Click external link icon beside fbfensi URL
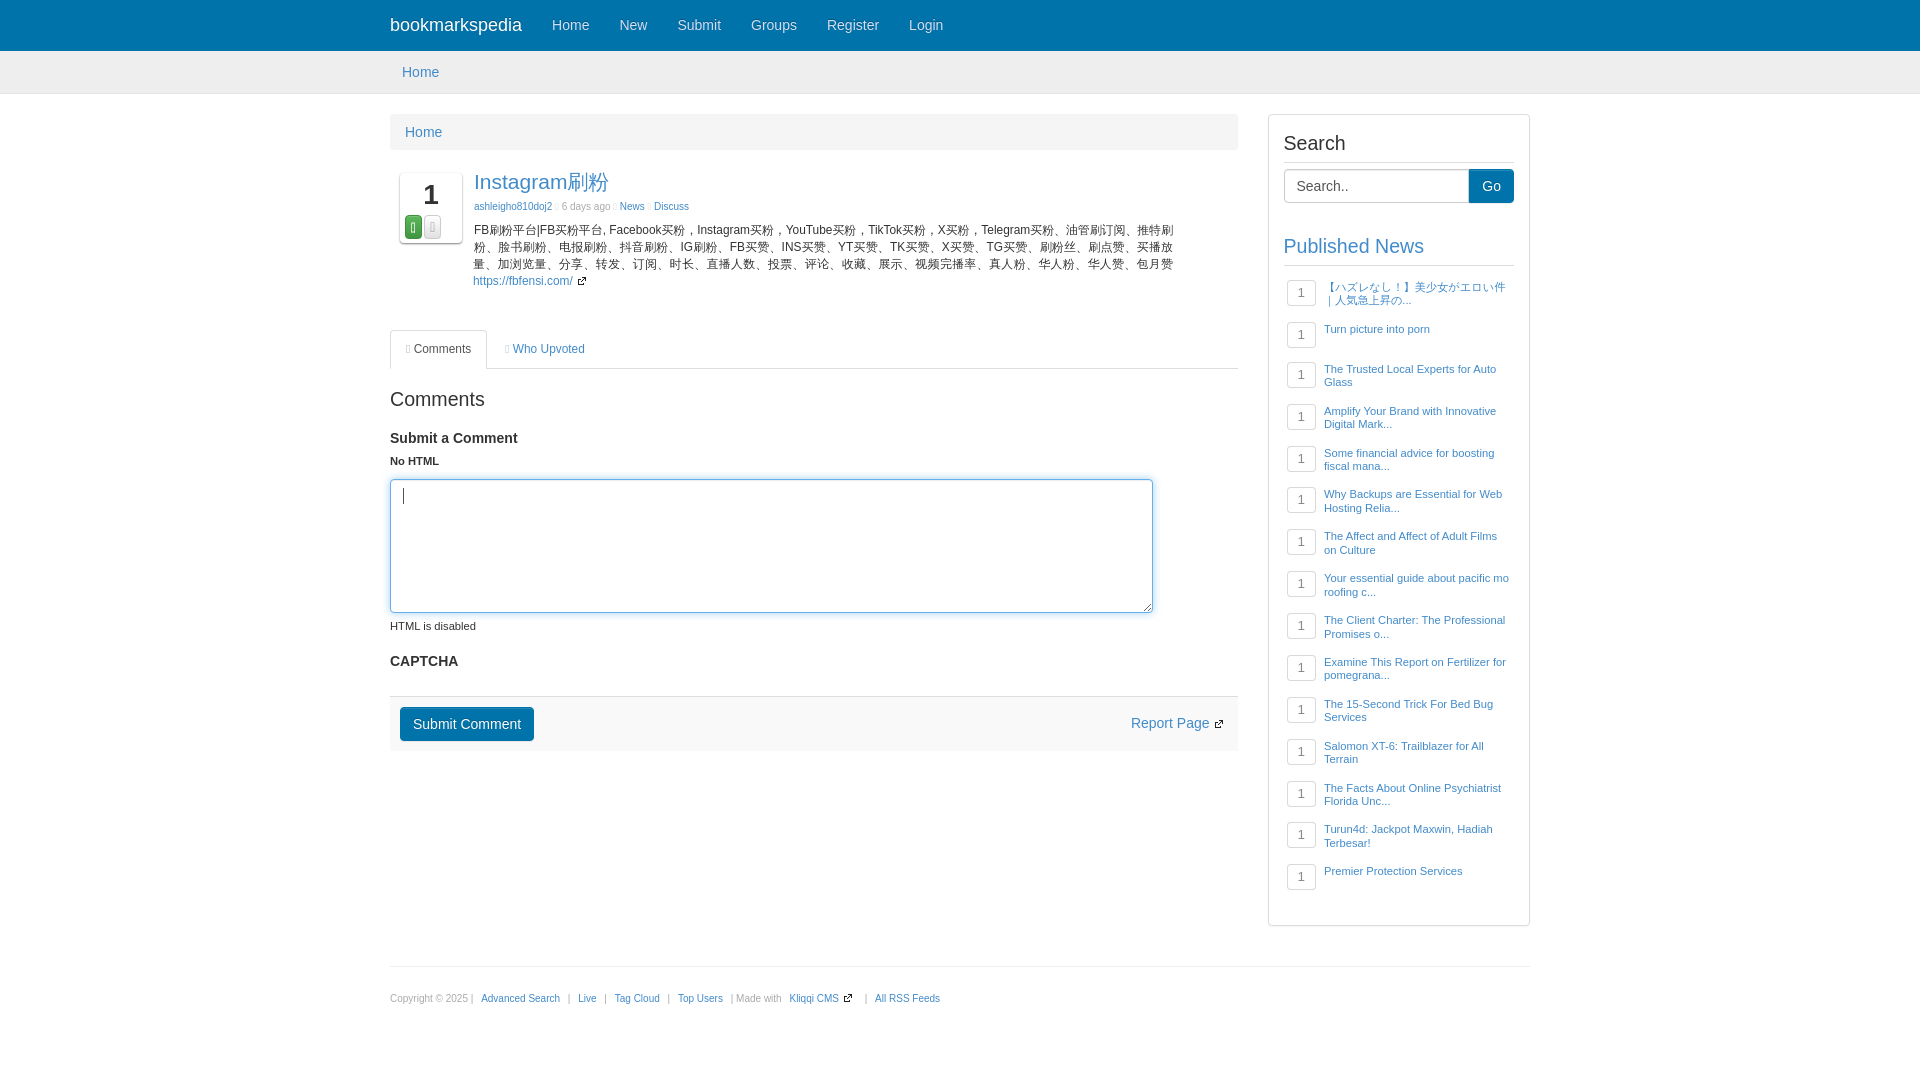The image size is (1920, 1080). pyautogui.click(x=582, y=282)
